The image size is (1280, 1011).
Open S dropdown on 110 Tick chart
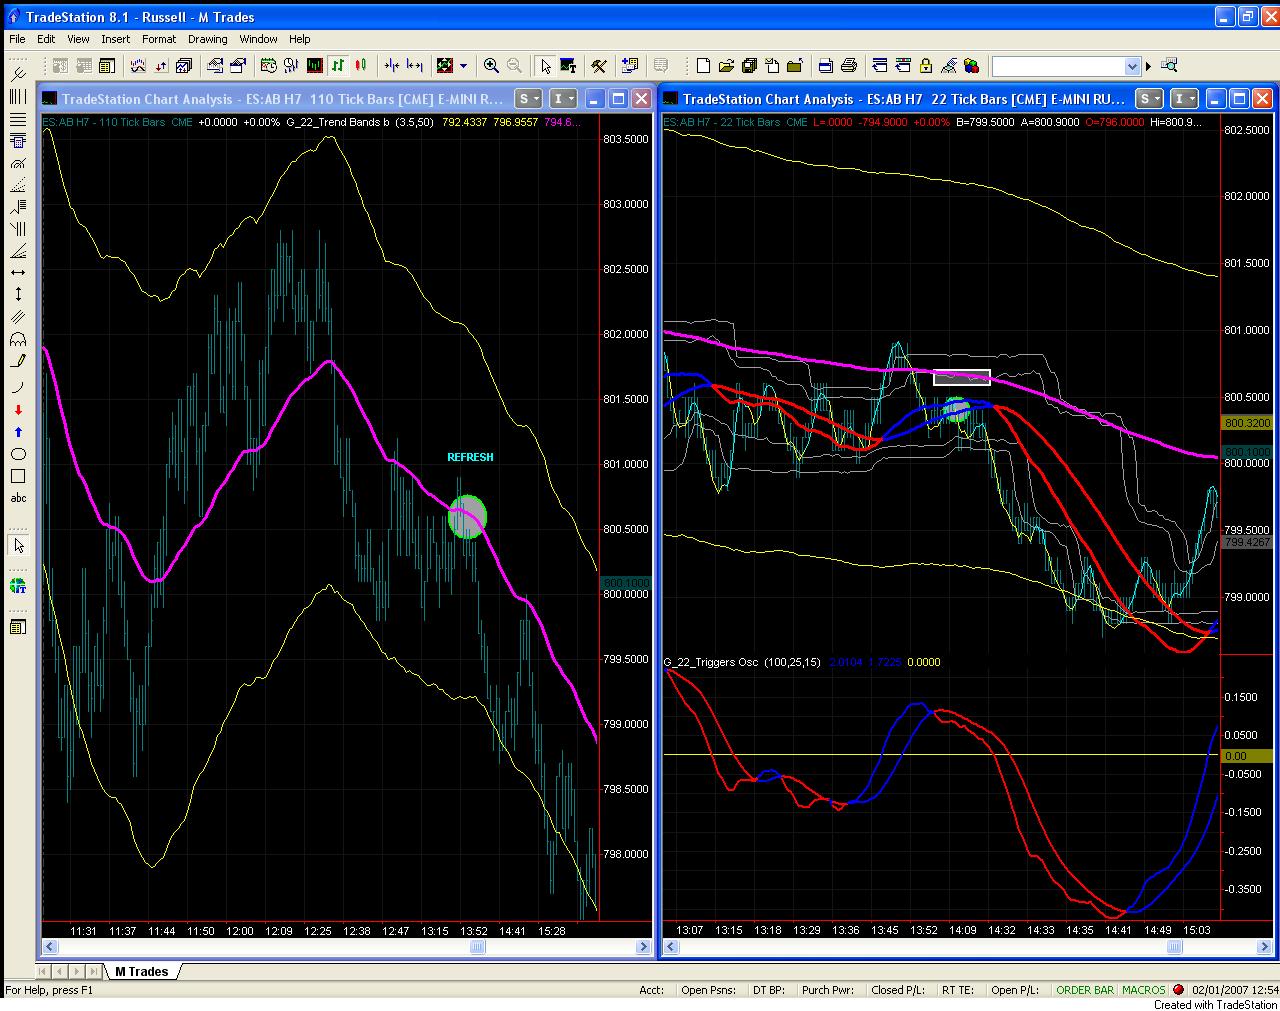528,98
